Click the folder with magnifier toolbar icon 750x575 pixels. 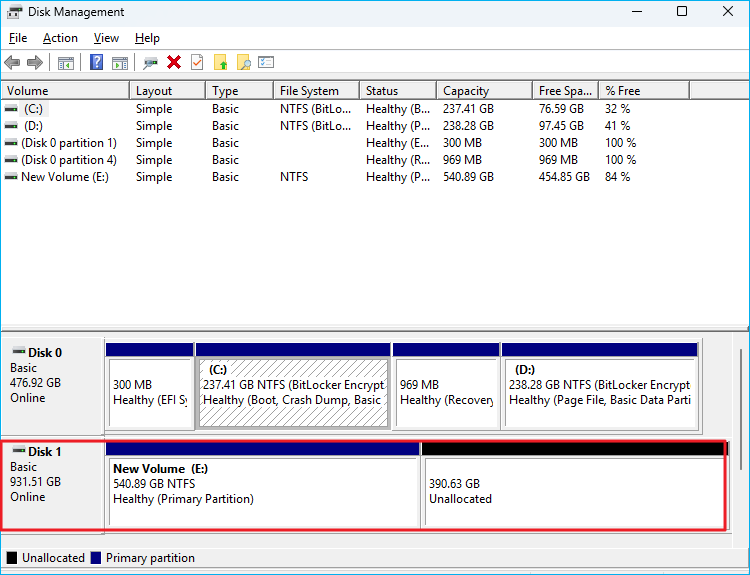click(x=243, y=63)
